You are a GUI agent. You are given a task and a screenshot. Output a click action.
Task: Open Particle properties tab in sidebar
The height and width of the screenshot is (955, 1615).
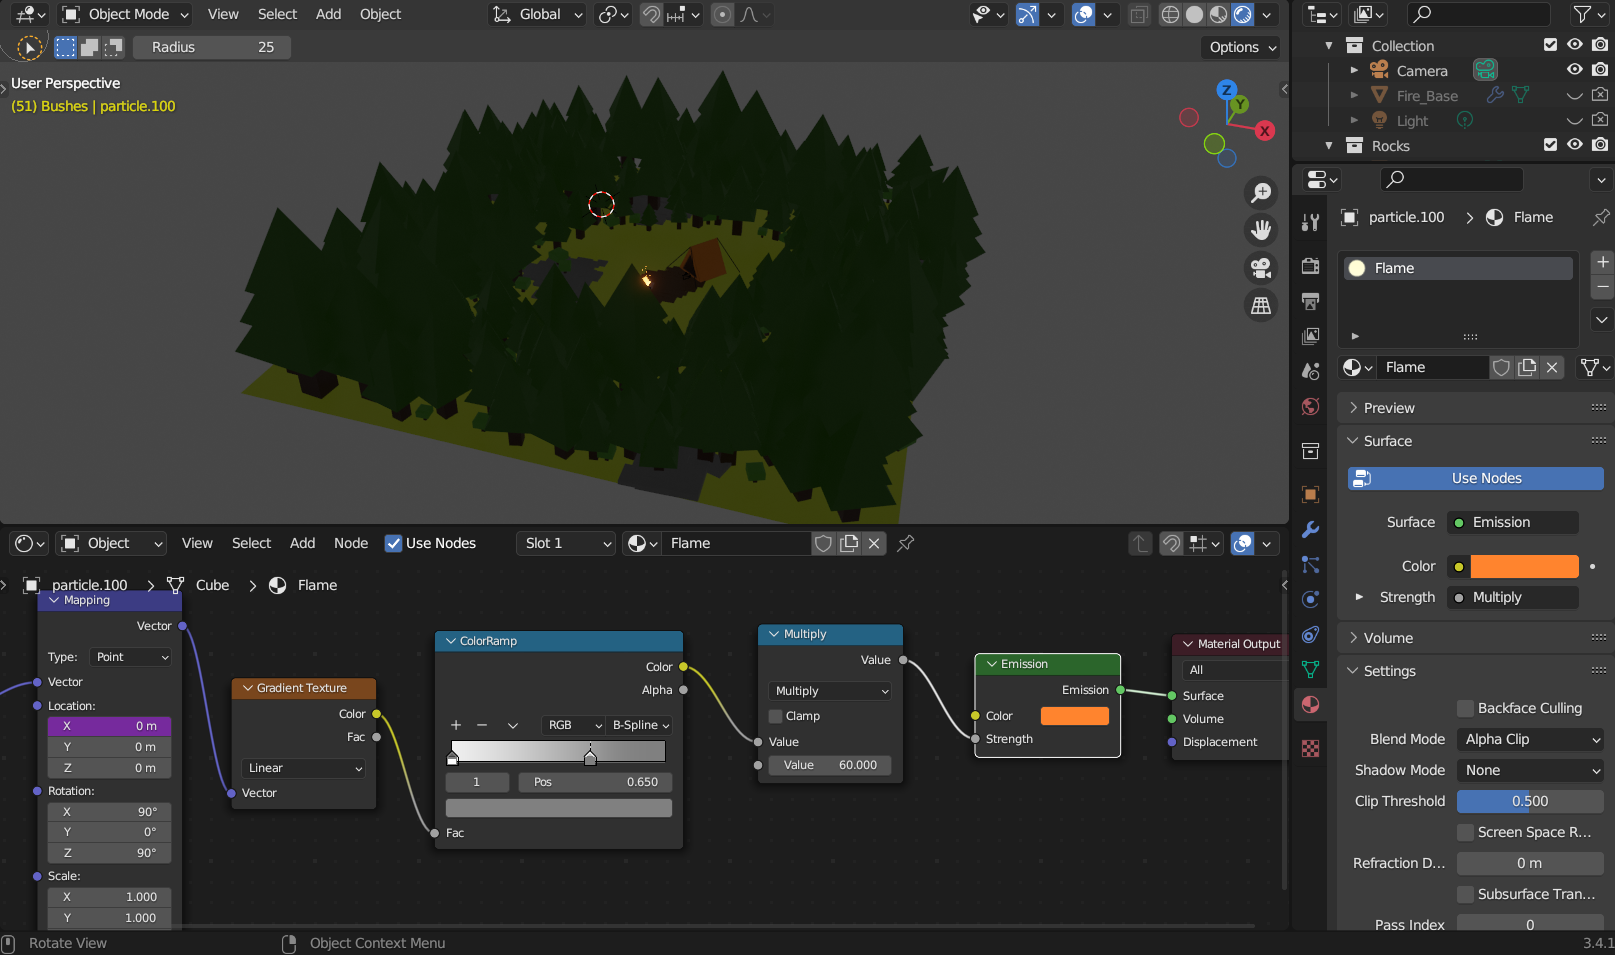[1310, 565]
